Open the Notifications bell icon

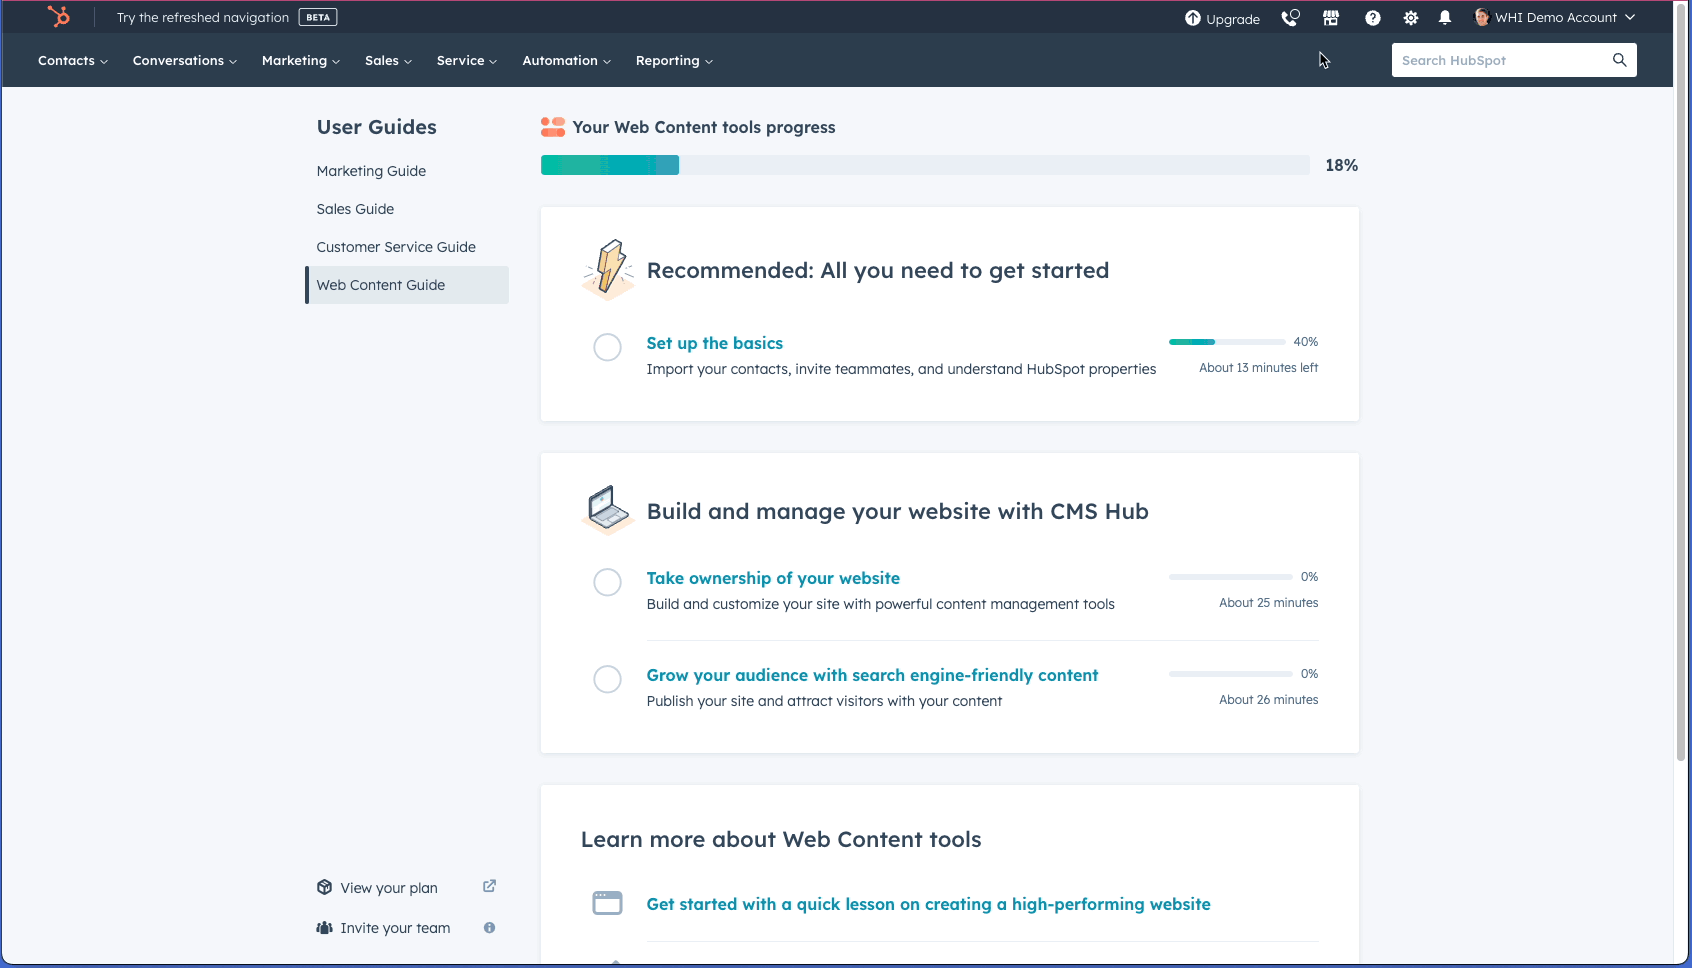pyautogui.click(x=1444, y=17)
